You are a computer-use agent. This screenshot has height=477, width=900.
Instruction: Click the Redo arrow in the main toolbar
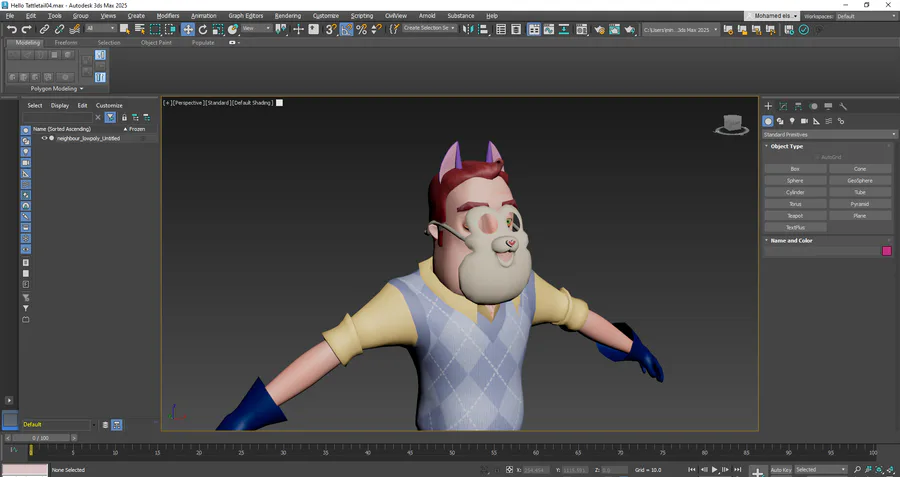pyautogui.click(x=26, y=29)
